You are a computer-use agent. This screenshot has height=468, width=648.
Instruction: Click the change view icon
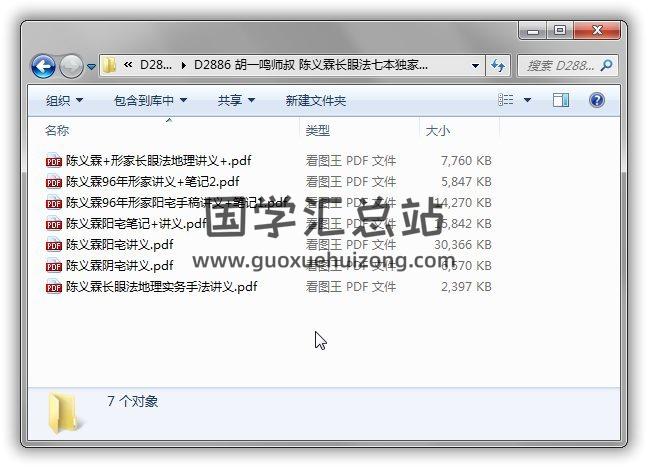click(506, 100)
